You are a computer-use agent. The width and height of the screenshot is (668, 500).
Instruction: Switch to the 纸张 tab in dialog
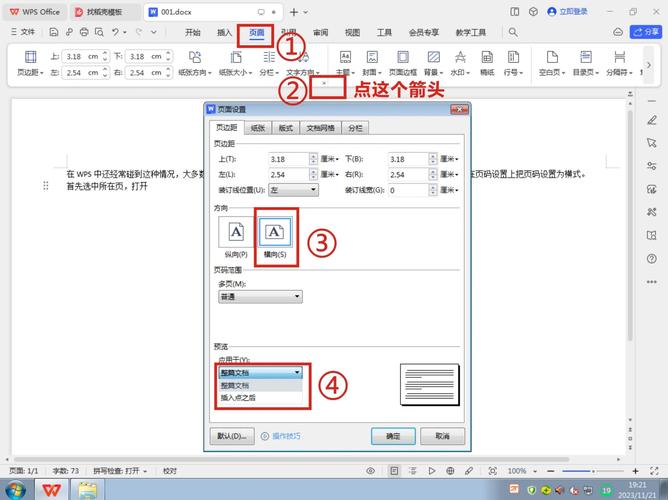[x=258, y=128]
